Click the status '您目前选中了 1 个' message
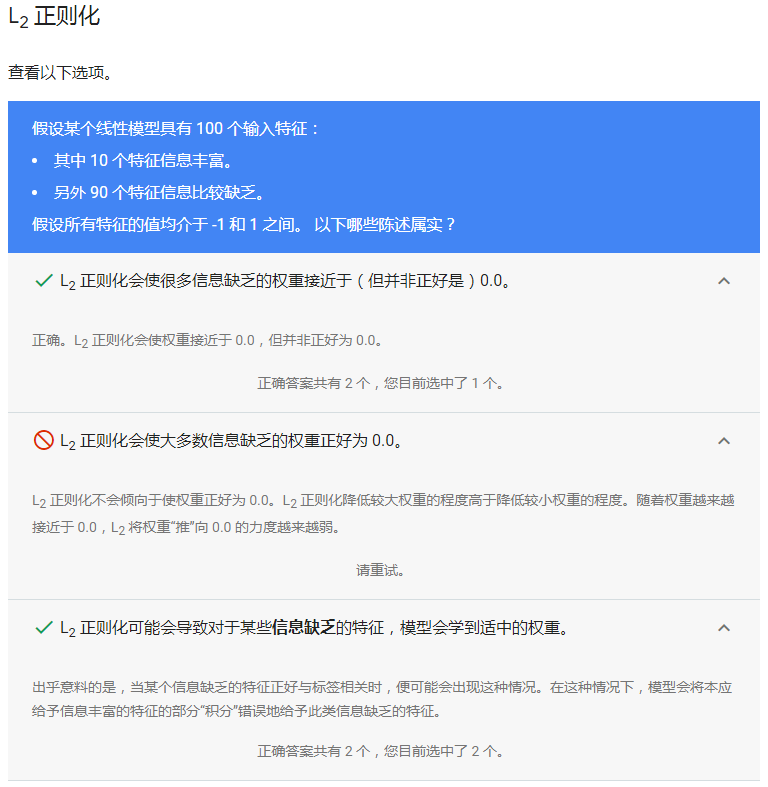 point(380,383)
